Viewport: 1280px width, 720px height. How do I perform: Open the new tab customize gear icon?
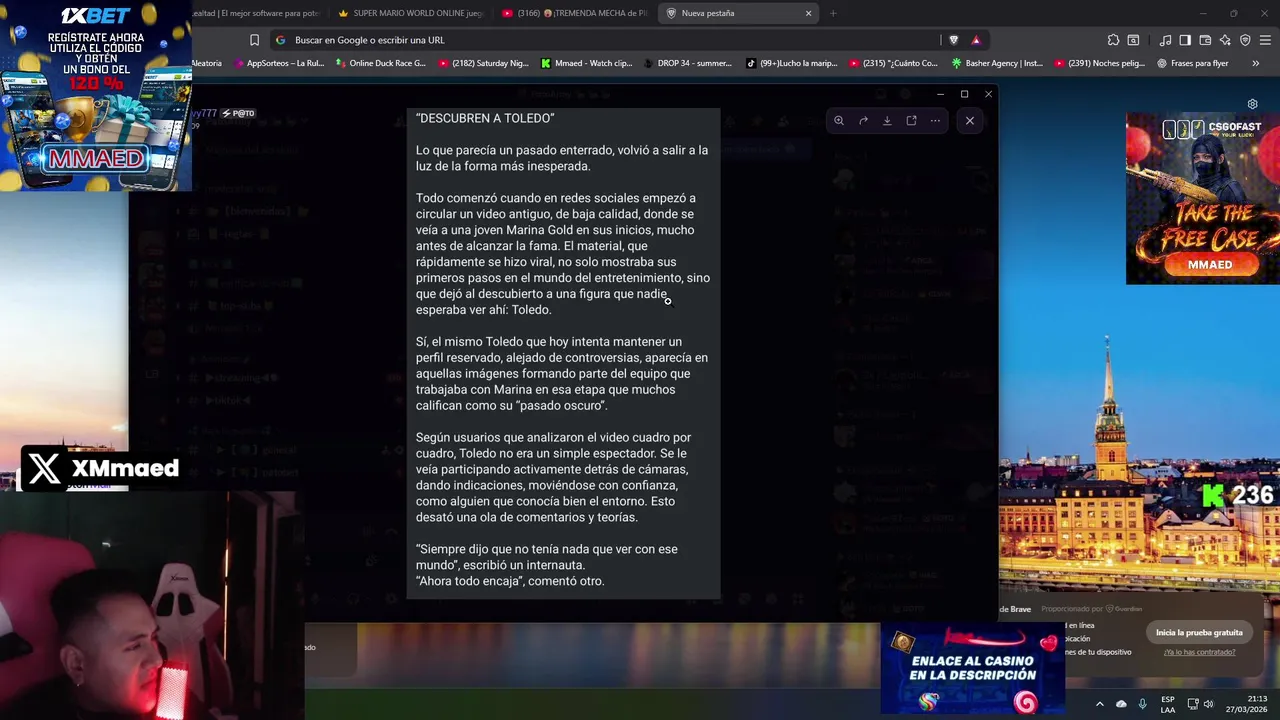(x=1252, y=104)
